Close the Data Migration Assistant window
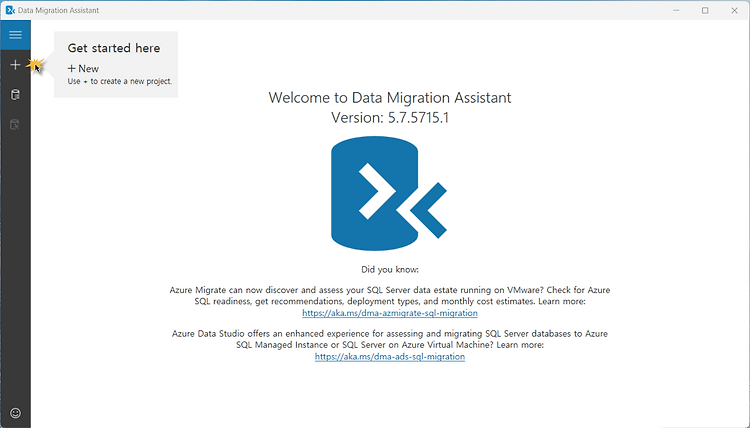The height and width of the screenshot is (428, 750). point(734,10)
